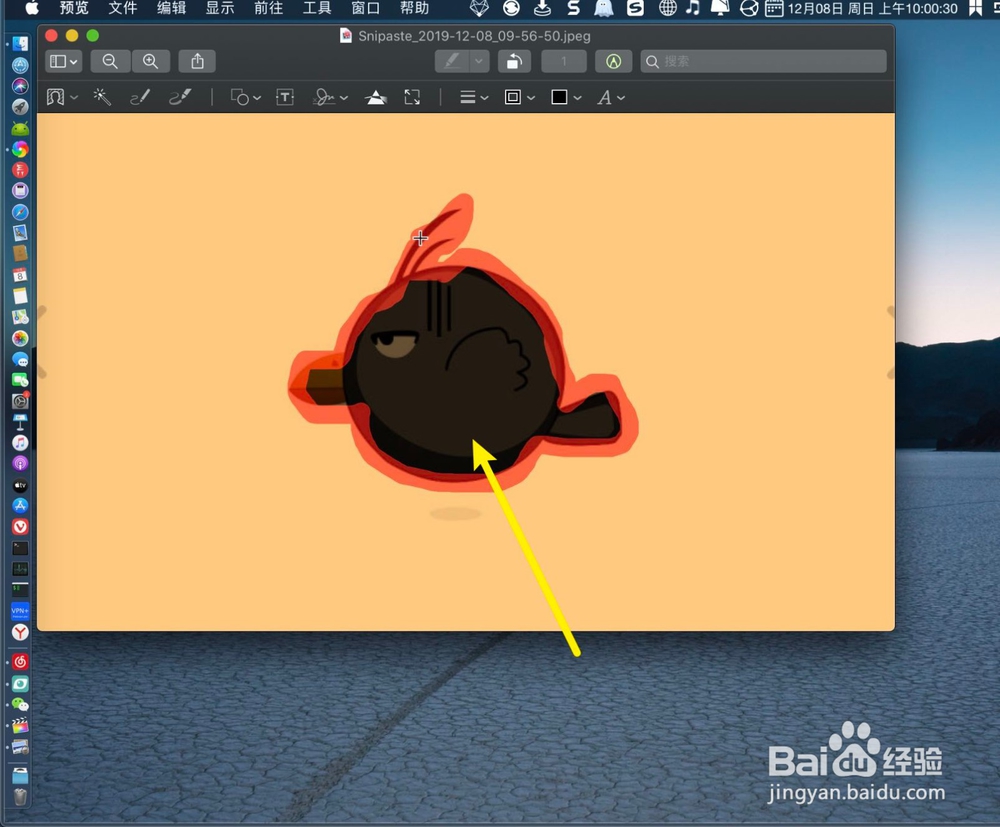
Task: Open the black Fill Color swatch
Action: click(x=559, y=97)
